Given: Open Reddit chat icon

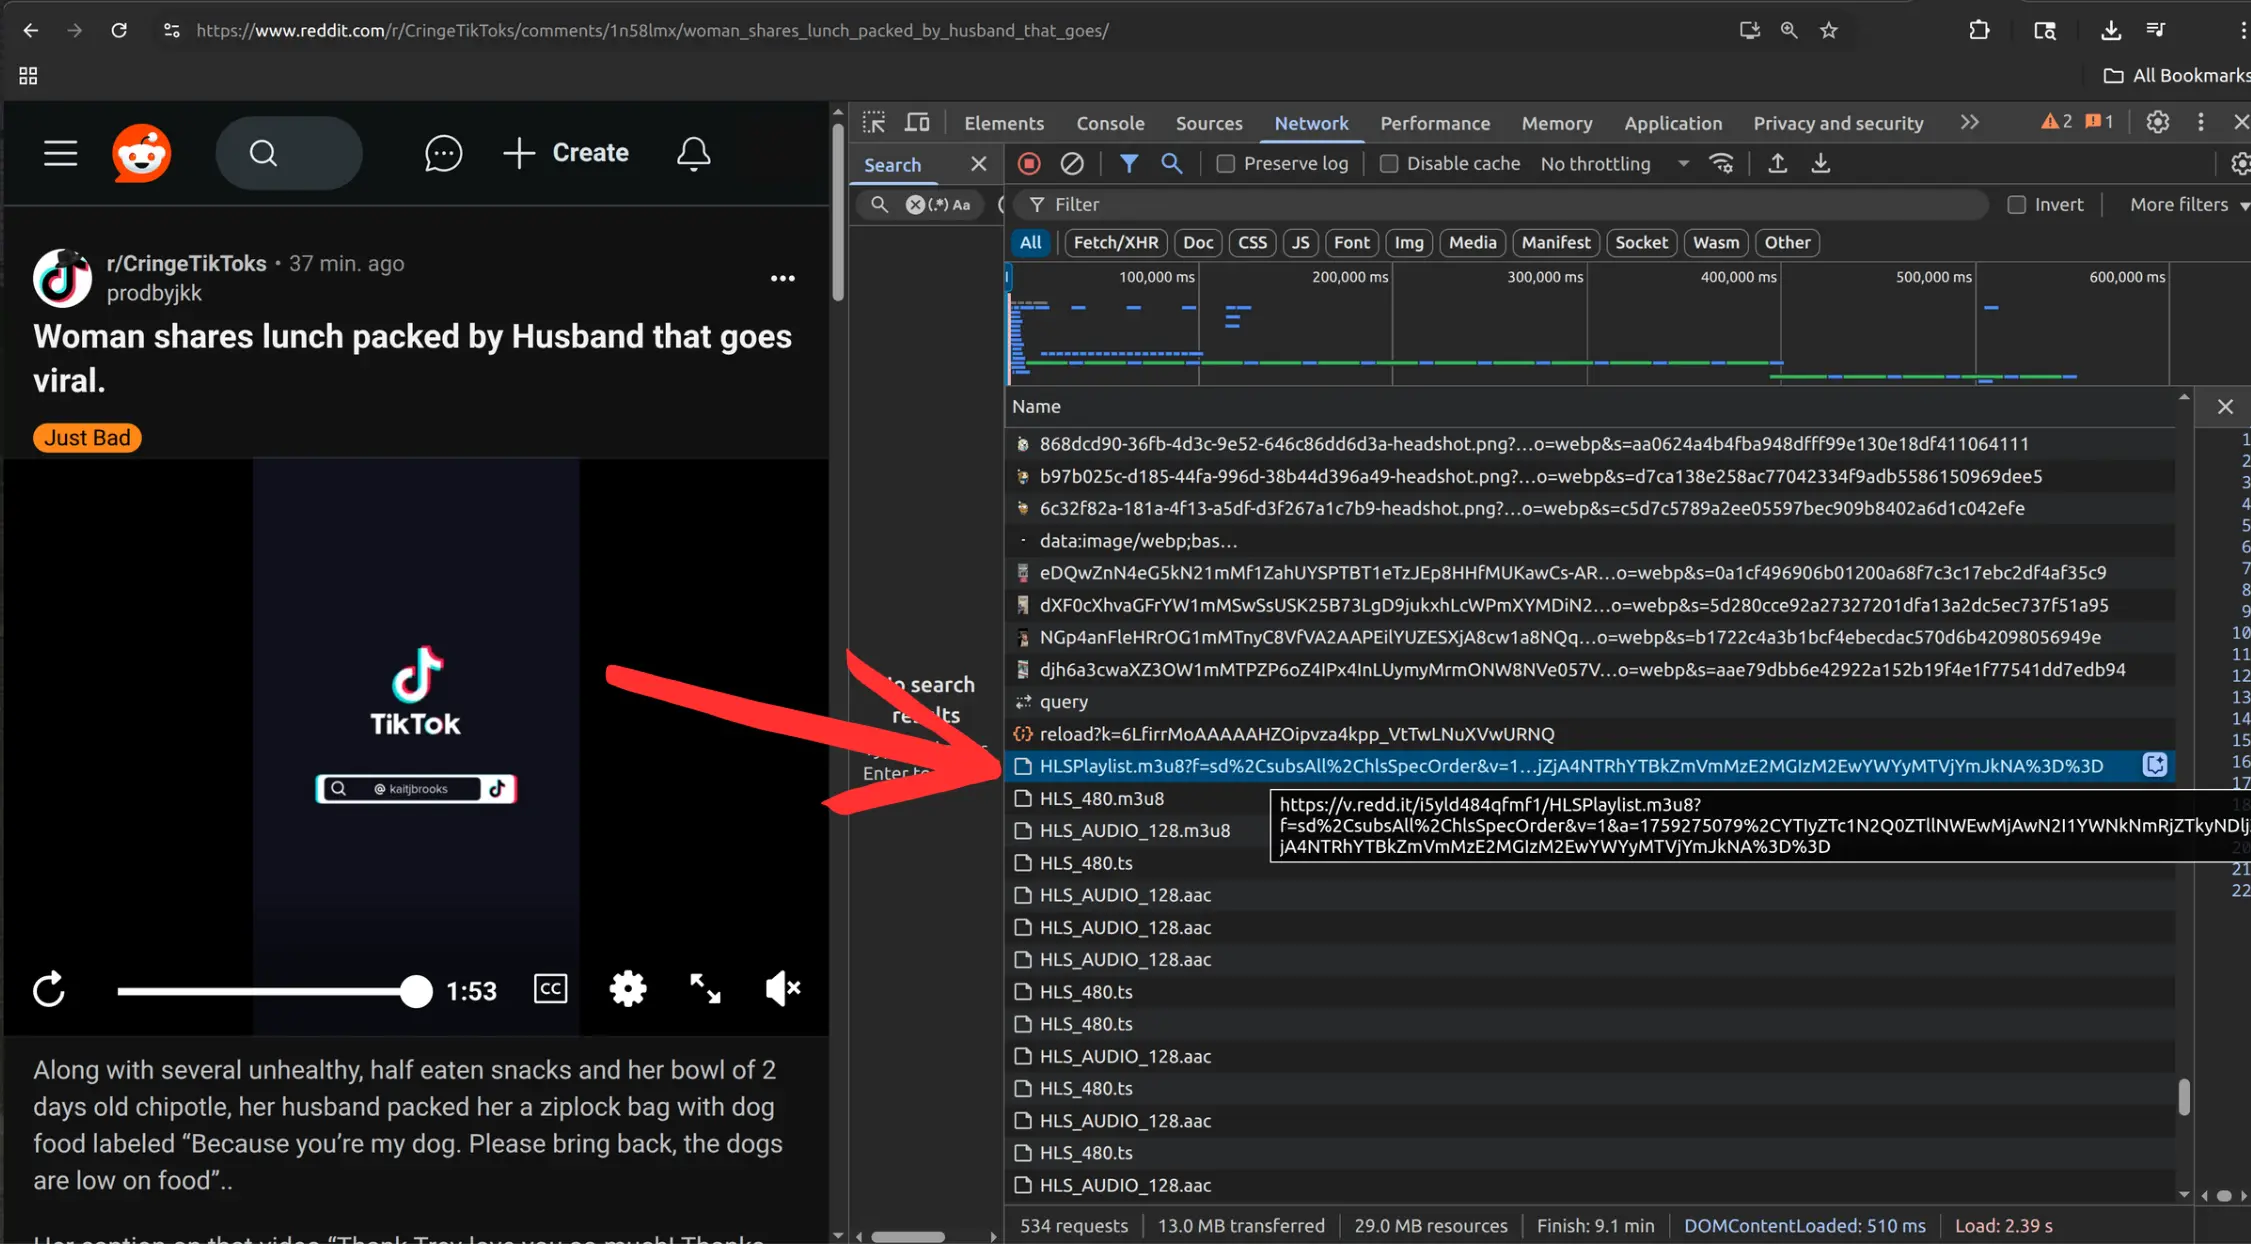Looking at the screenshot, I should click(443, 153).
